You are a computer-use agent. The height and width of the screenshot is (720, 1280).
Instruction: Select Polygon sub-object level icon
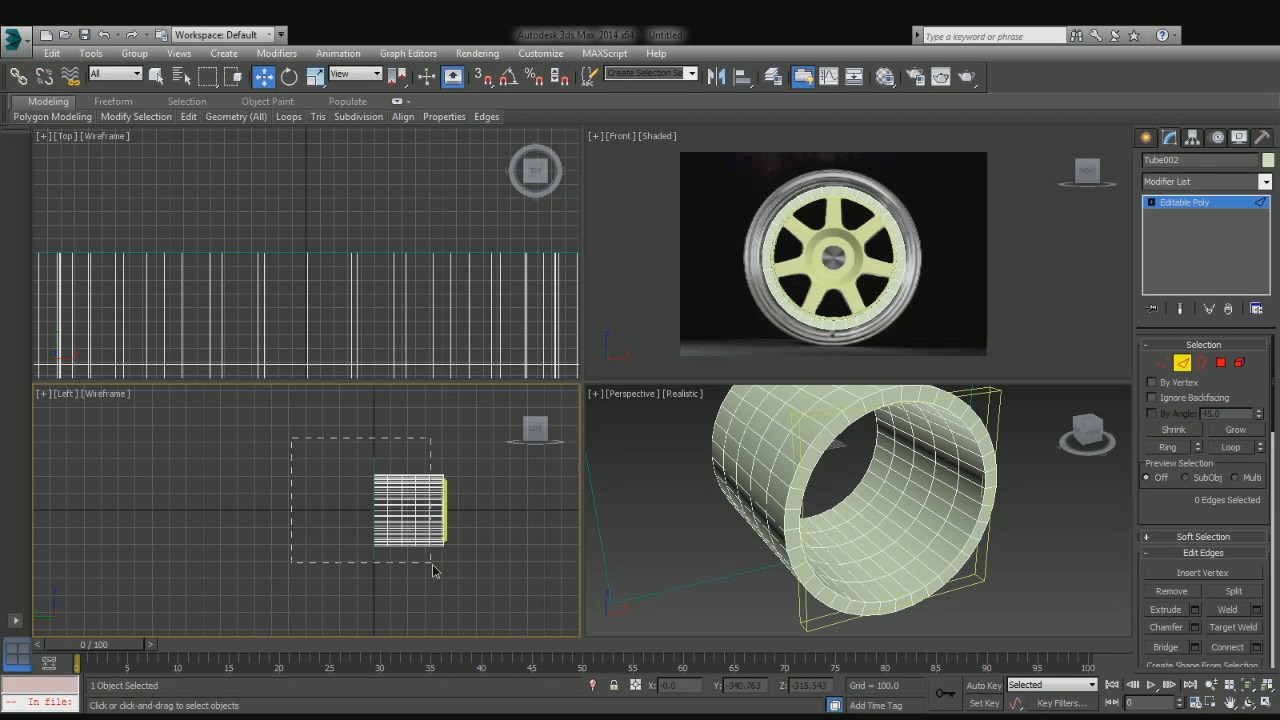click(1220, 363)
